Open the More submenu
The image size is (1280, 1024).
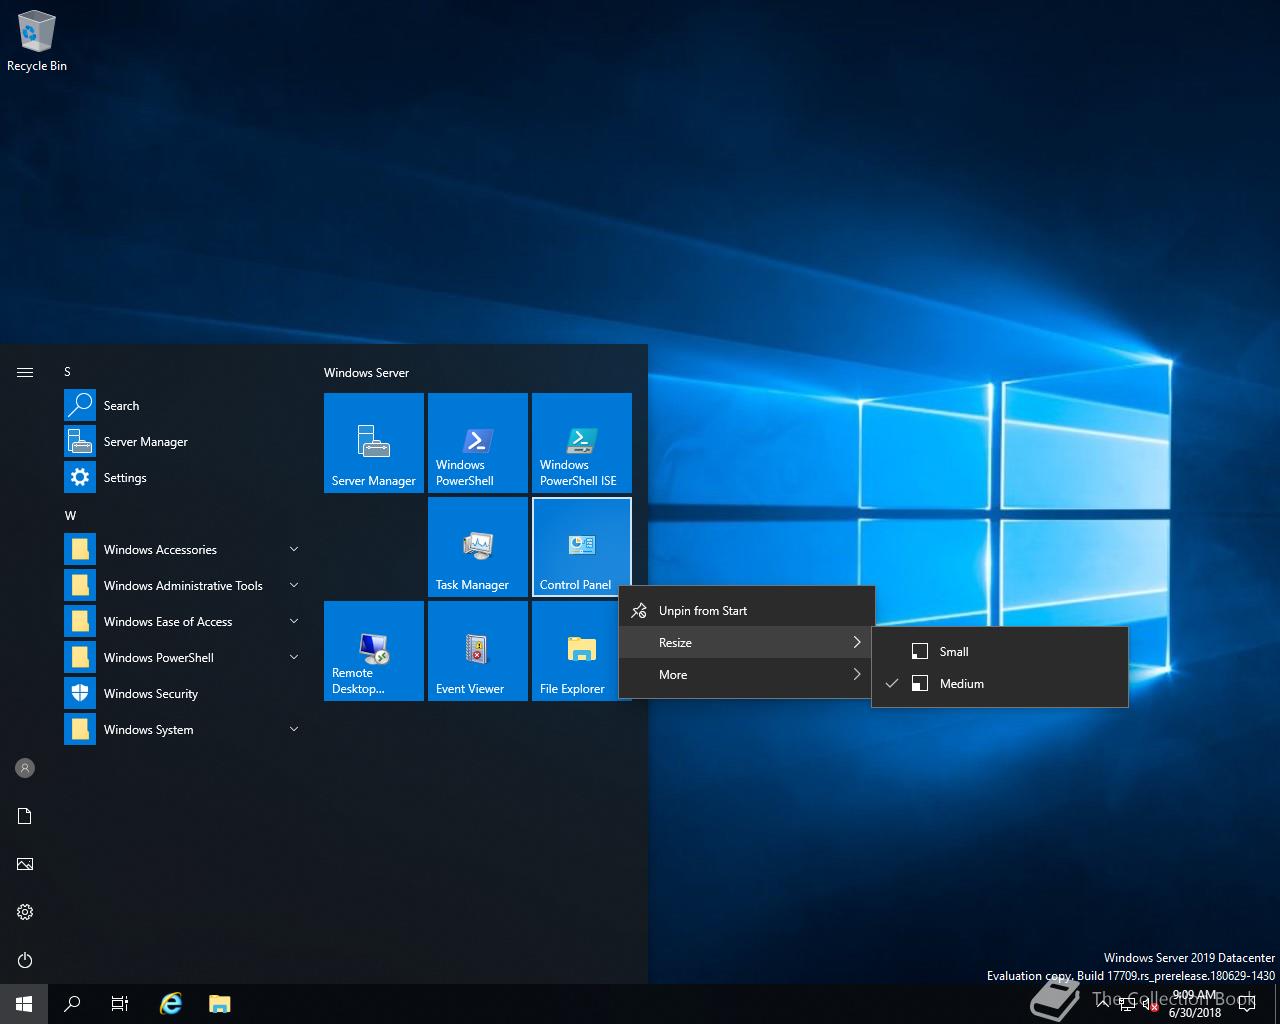[747, 674]
